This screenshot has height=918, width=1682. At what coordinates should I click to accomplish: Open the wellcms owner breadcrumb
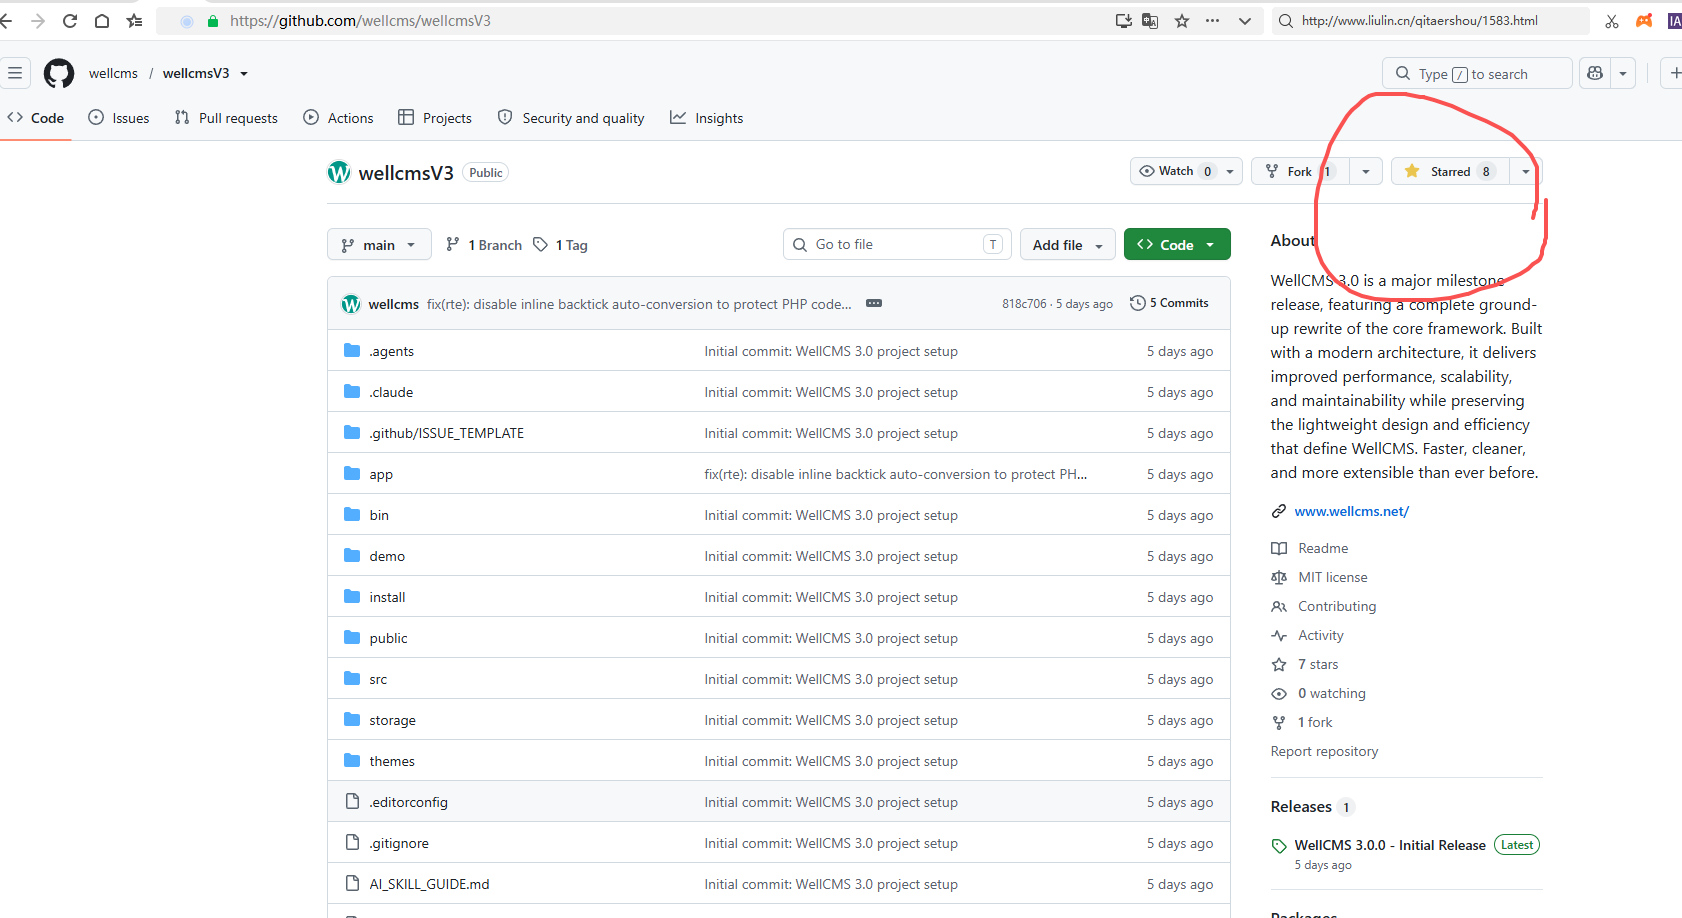tap(113, 73)
